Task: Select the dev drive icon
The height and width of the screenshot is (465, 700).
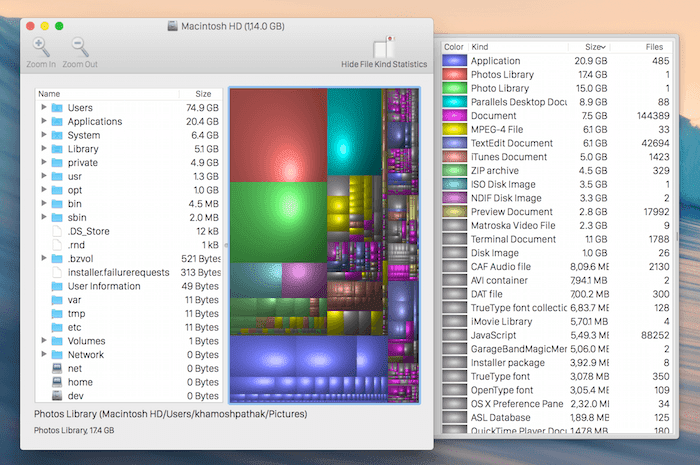Action: (57, 396)
